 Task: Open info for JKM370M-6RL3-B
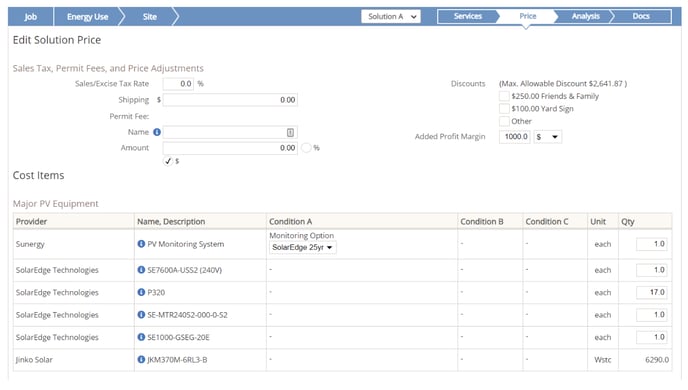click(x=141, y=359)
